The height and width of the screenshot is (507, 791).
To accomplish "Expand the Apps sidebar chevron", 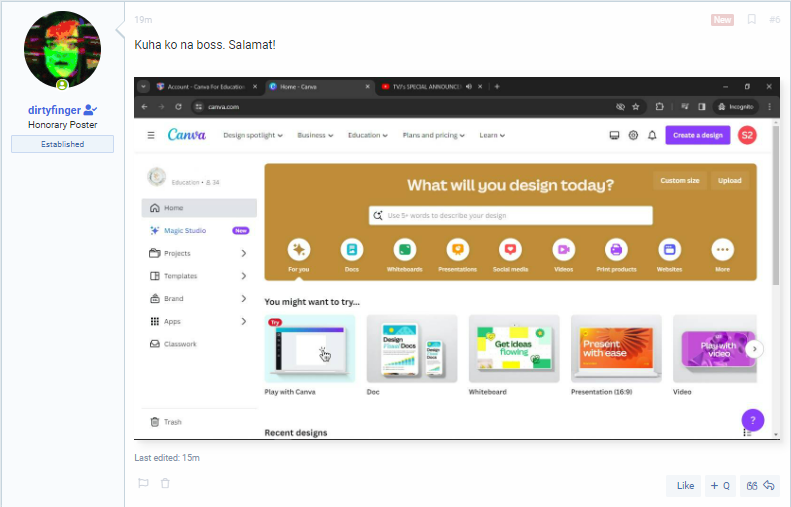I will 244,321.
